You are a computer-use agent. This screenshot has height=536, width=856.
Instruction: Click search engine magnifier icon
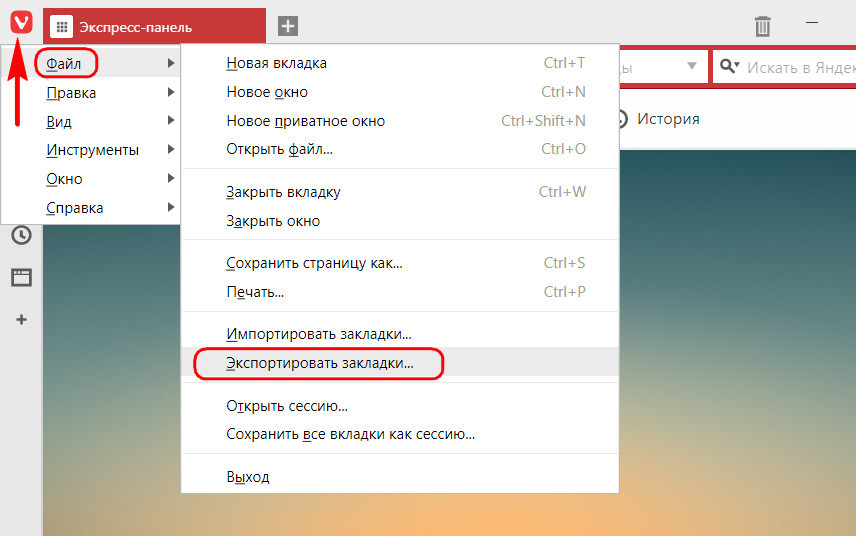[x=729, y=67]
